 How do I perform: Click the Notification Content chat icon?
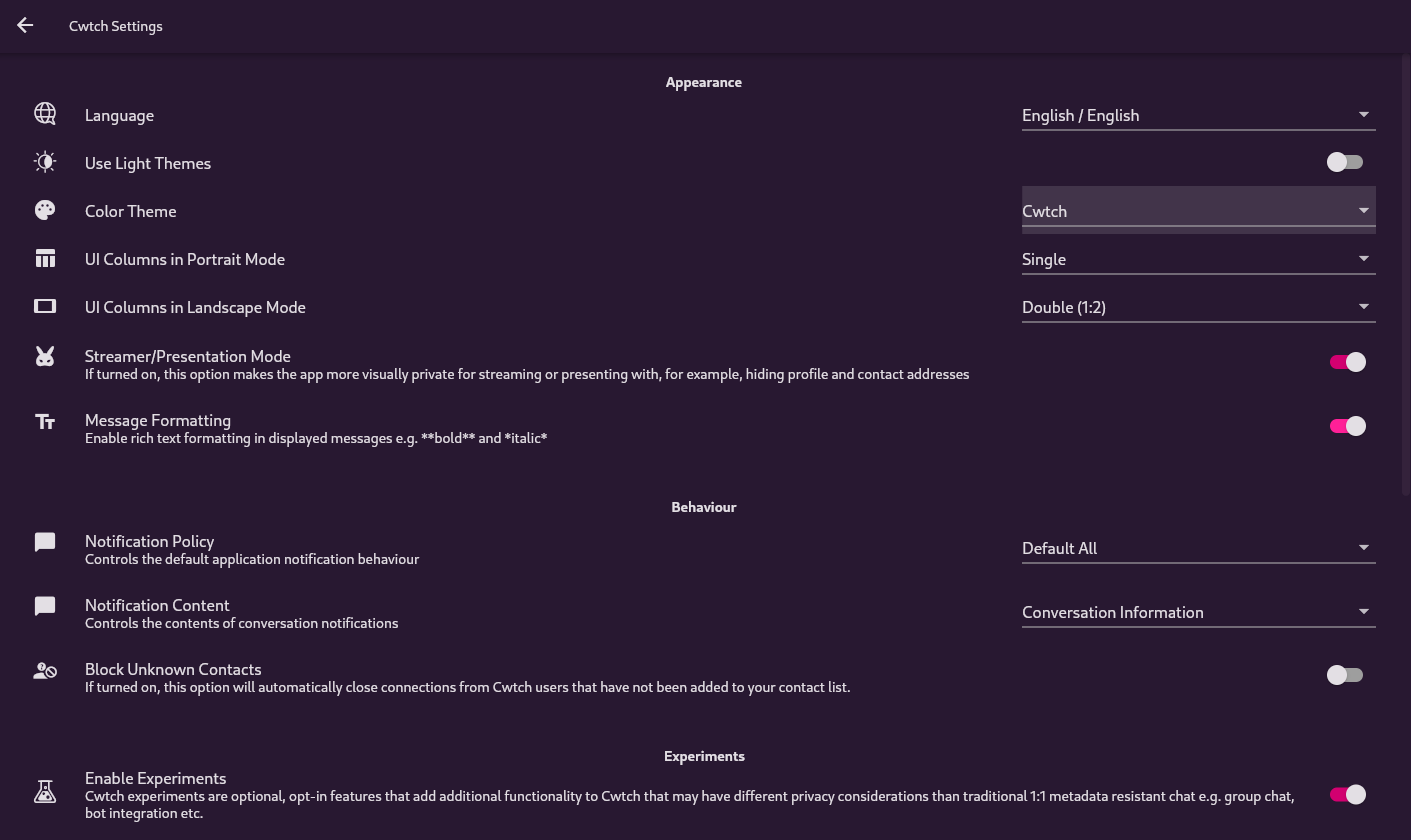pos(45,606)
